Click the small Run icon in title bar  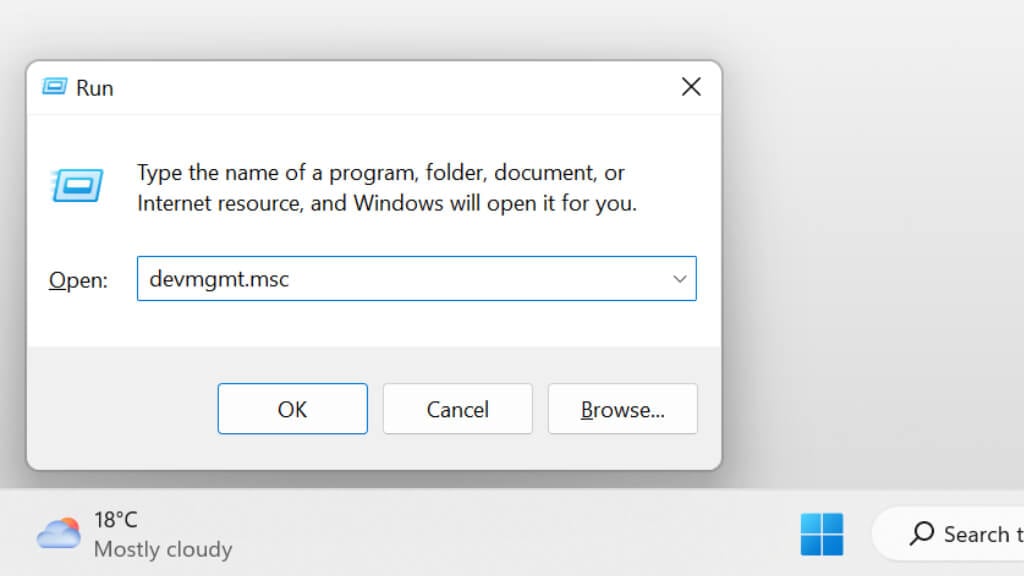[x=54, y=88]
